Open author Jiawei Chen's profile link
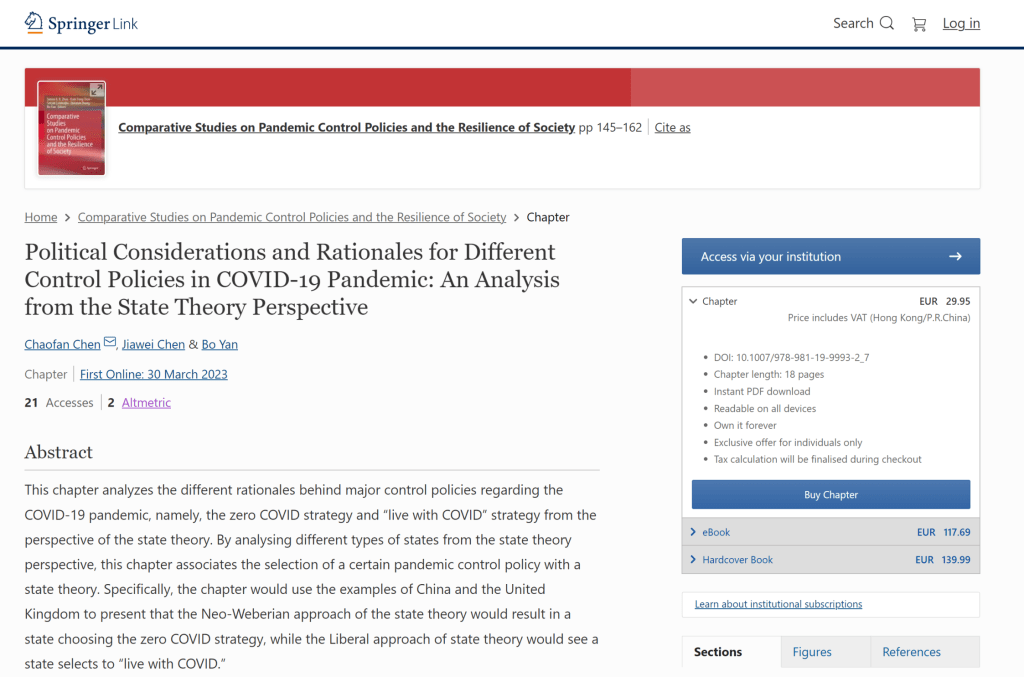The height and width of the screenshot is (677, 1024). [153, 344]
